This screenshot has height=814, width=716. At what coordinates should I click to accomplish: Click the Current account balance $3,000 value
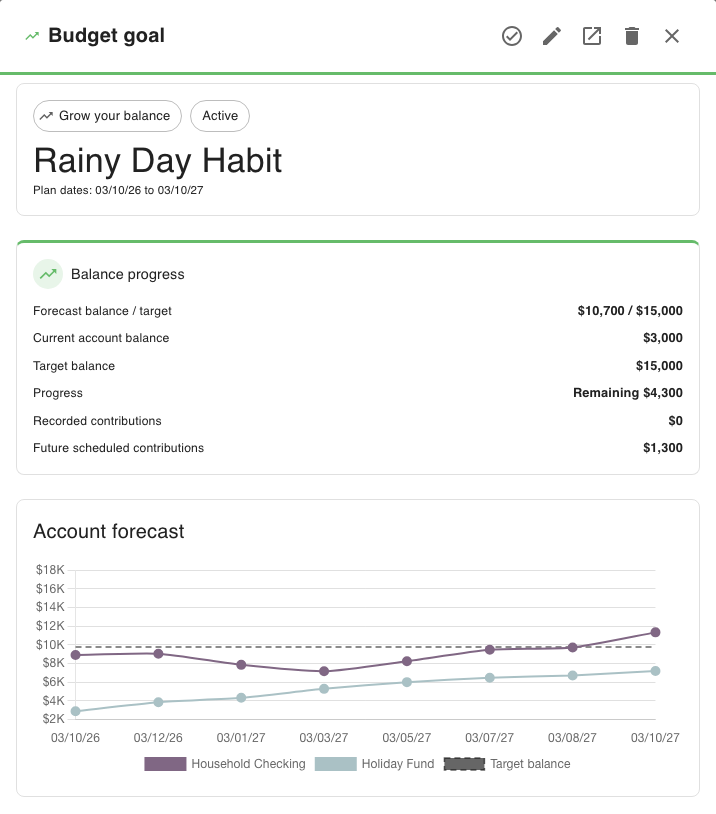pyautogui.click(x=663, y=338)
